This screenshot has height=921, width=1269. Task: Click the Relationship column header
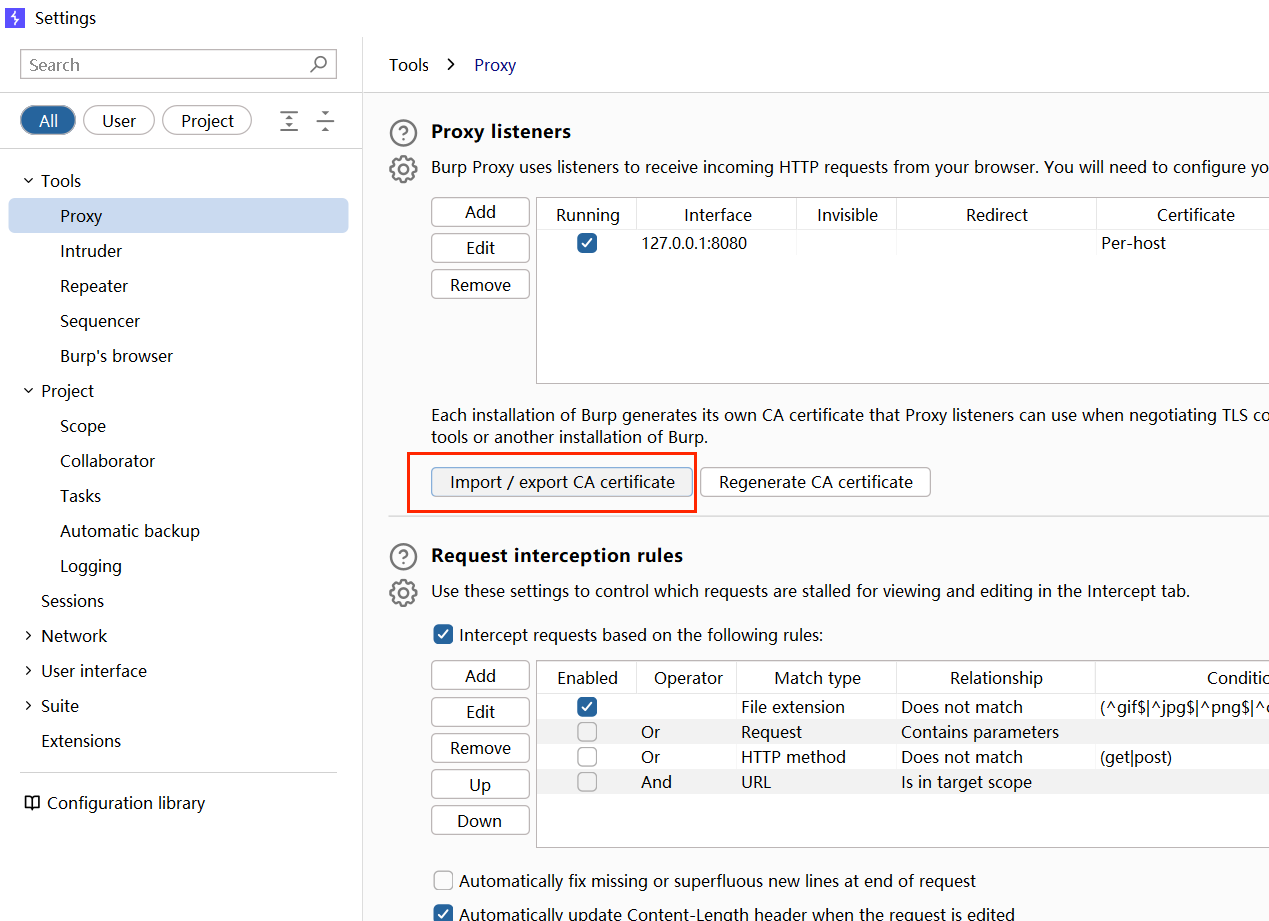(x=996, y=678)
